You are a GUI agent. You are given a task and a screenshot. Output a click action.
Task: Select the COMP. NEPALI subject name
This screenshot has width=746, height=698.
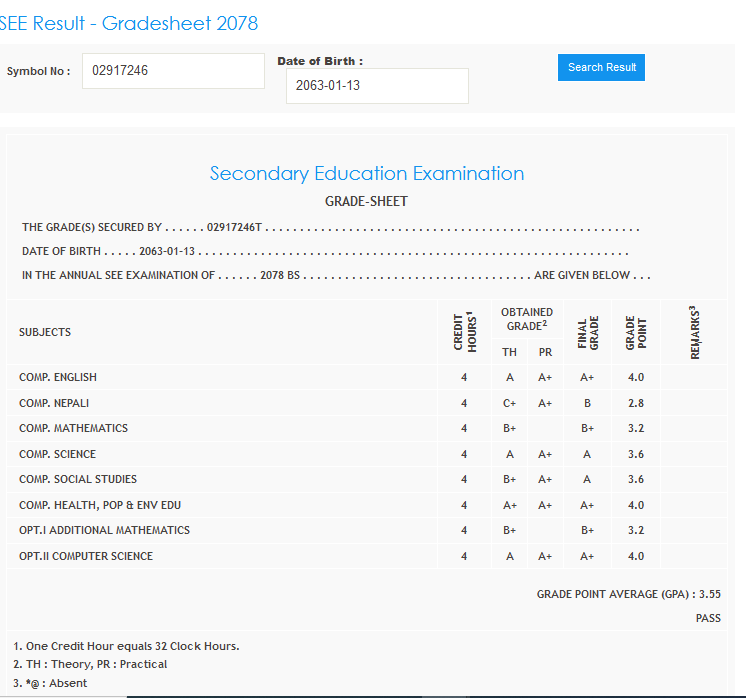coord(55,403)
